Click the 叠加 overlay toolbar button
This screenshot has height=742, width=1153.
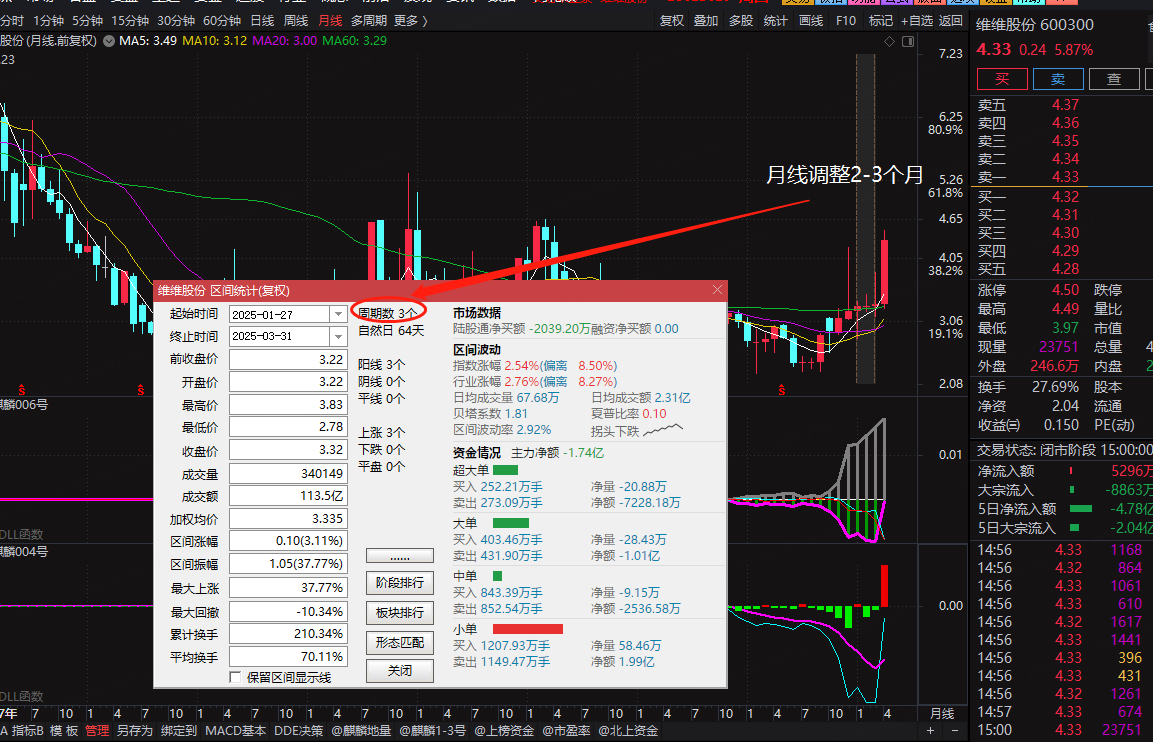pyautogui.click(x=706, y=21)
